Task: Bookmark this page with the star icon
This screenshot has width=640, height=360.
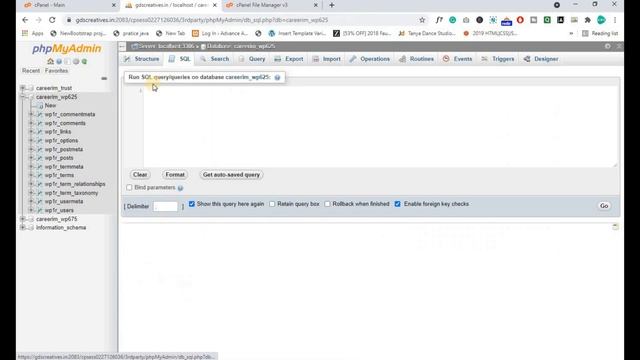Action: pyautogui.click(x=422, y=20)
